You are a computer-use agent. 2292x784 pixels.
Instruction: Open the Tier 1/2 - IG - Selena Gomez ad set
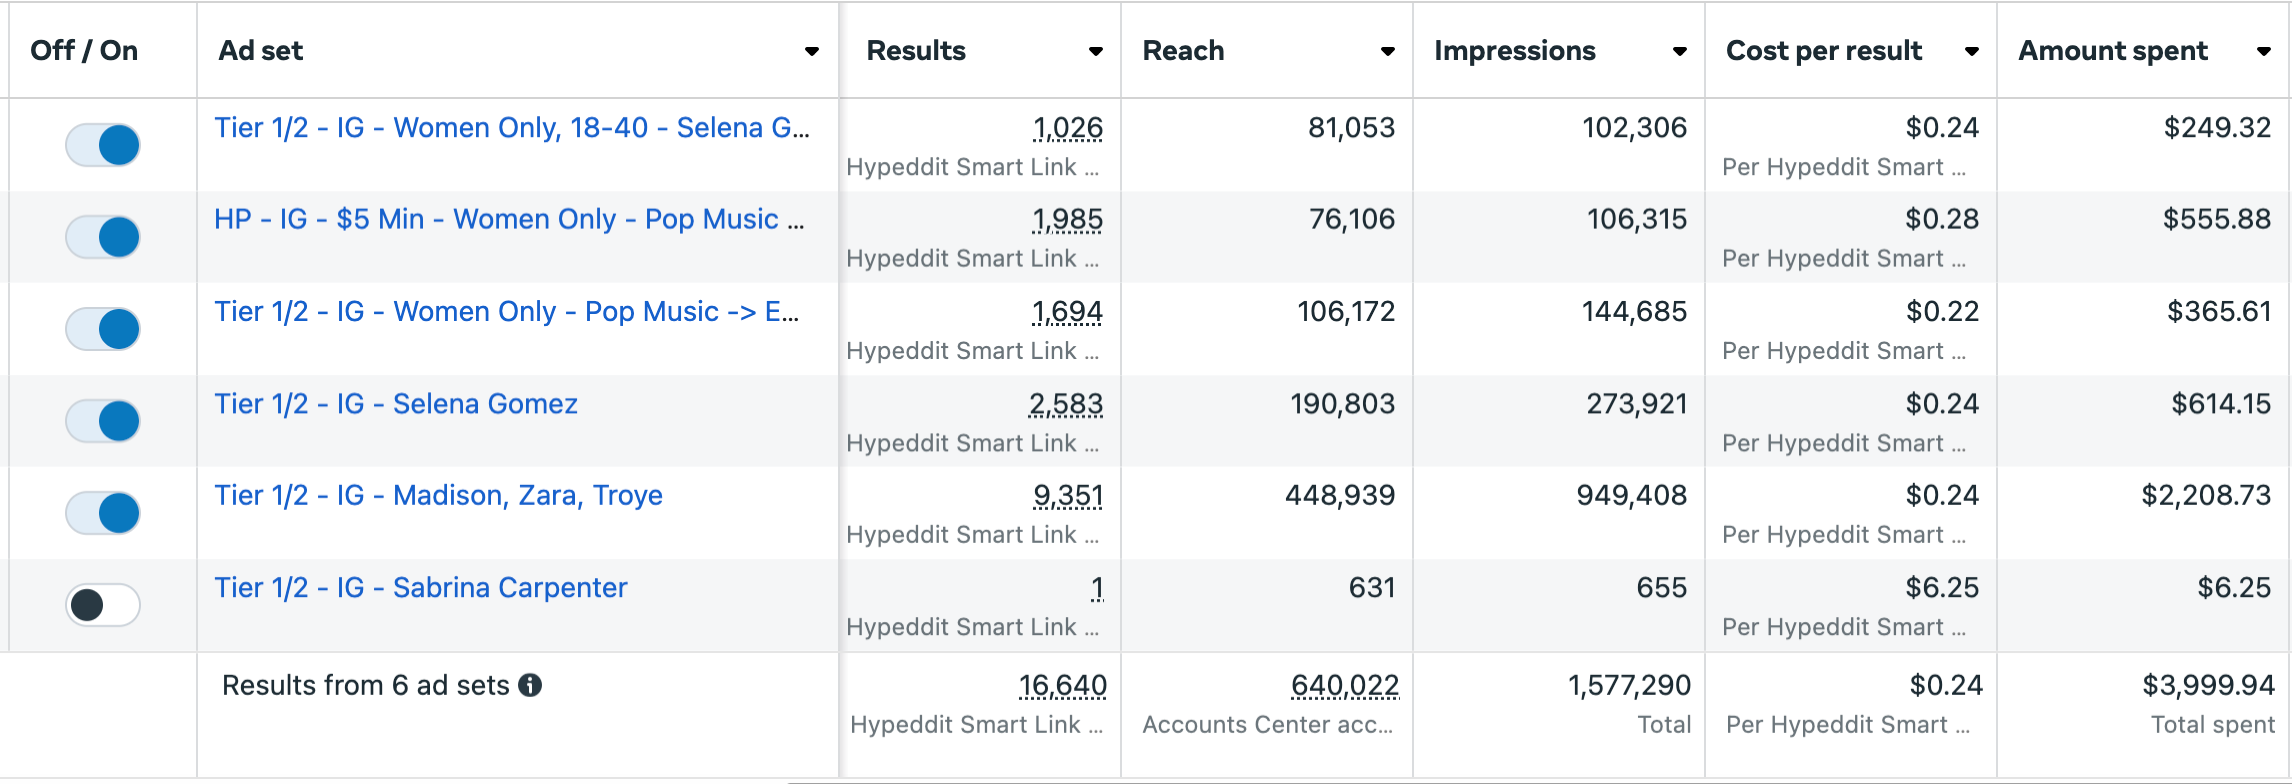click(396, 404)
